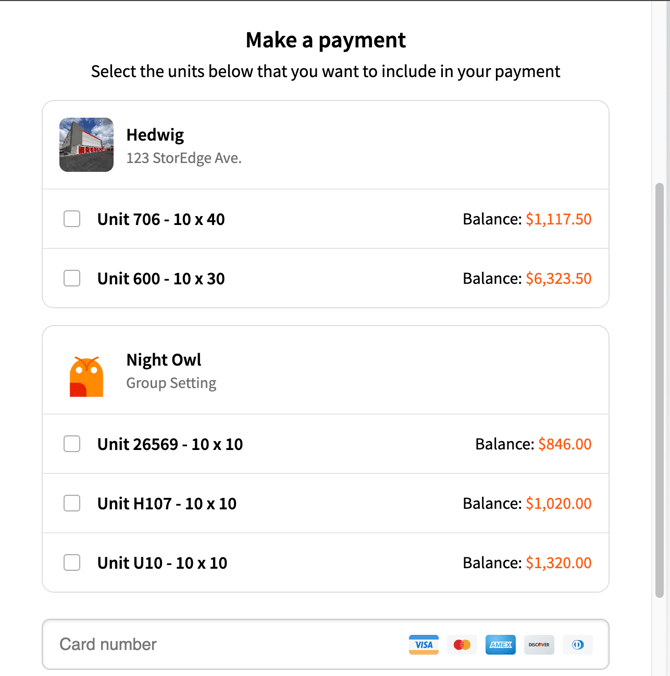This screenshot has height=676, width=670.
Task: Click the Night Owl facility name
Action: [x=164, y=360]
